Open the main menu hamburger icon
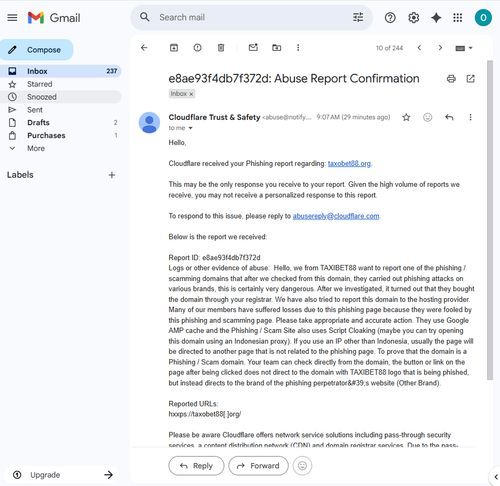 (12, 18)
